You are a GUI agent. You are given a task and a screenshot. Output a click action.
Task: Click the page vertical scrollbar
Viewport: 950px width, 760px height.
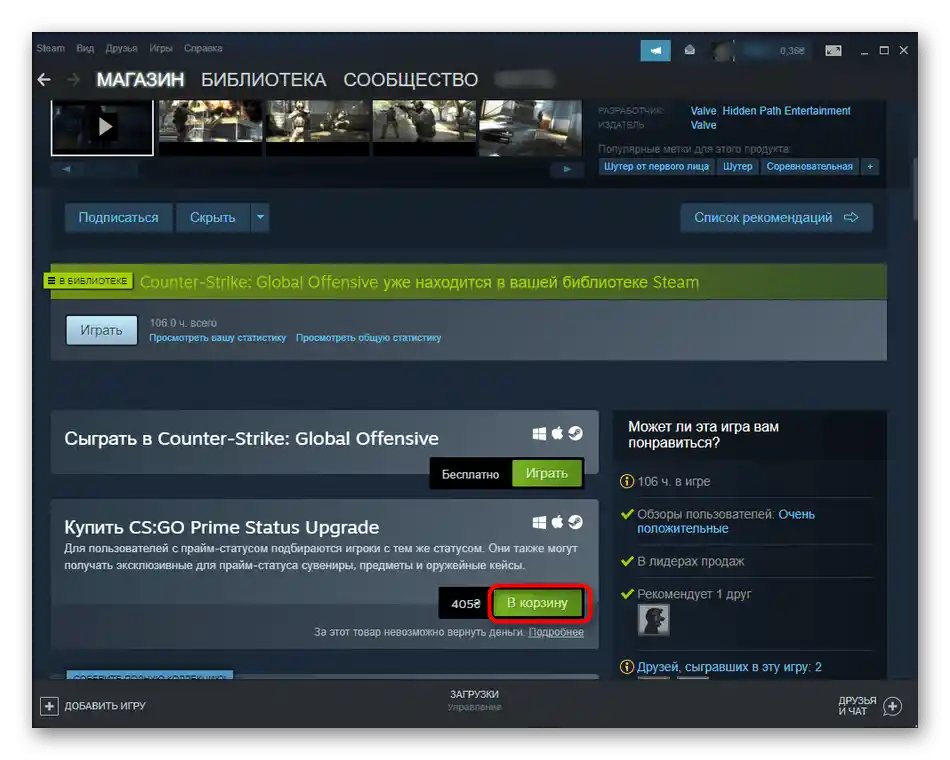point(914,189)
